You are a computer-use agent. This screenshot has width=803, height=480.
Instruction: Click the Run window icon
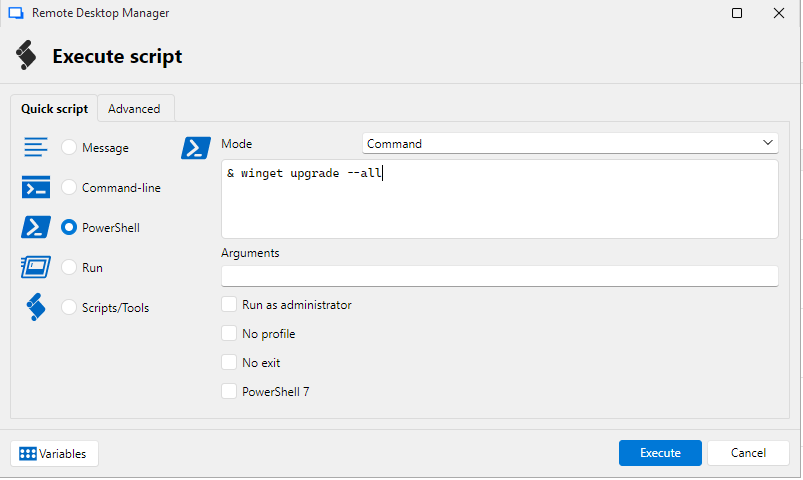36,267
